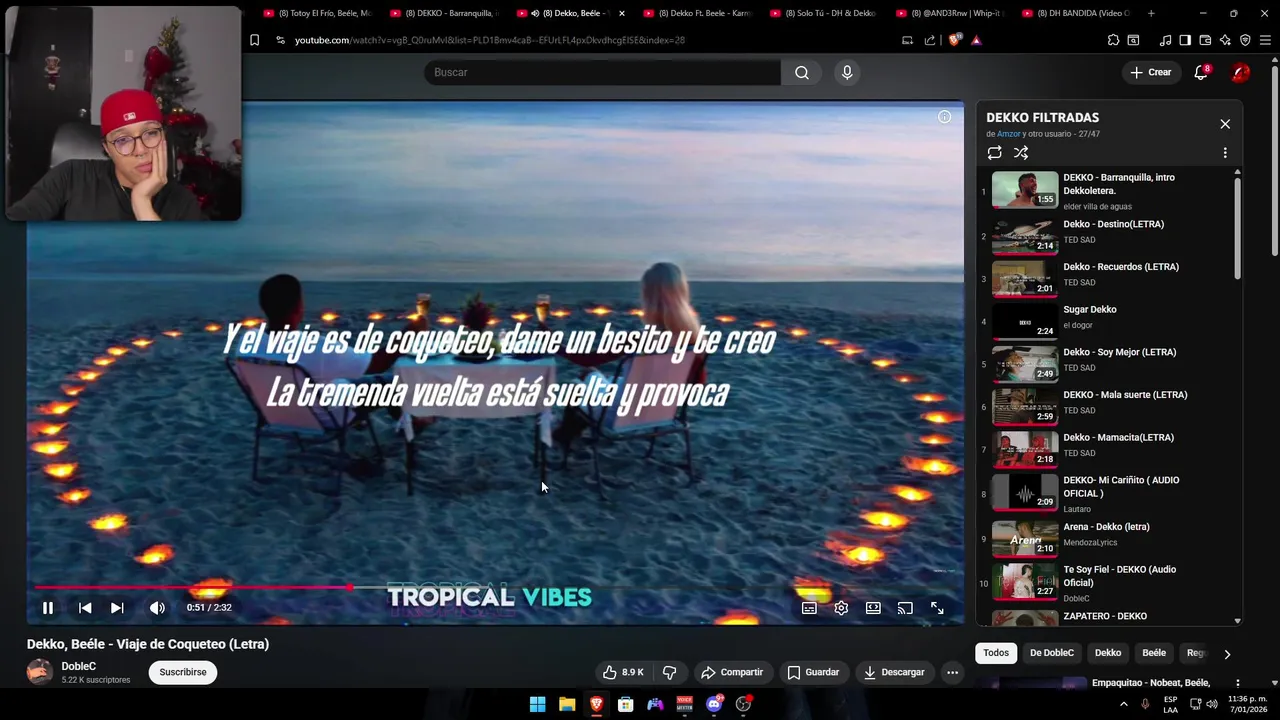Click the Descargar button

click(x=894, y=672)
